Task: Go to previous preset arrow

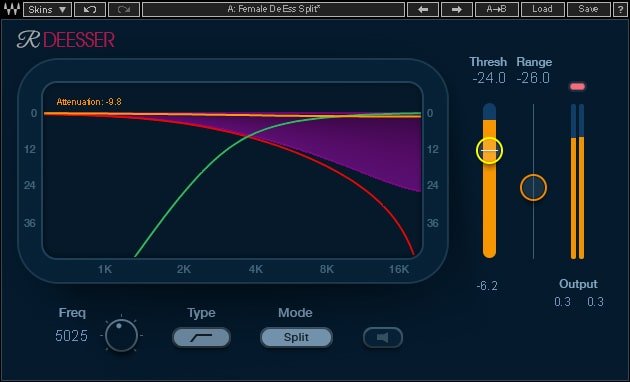Action: [423, 9]
